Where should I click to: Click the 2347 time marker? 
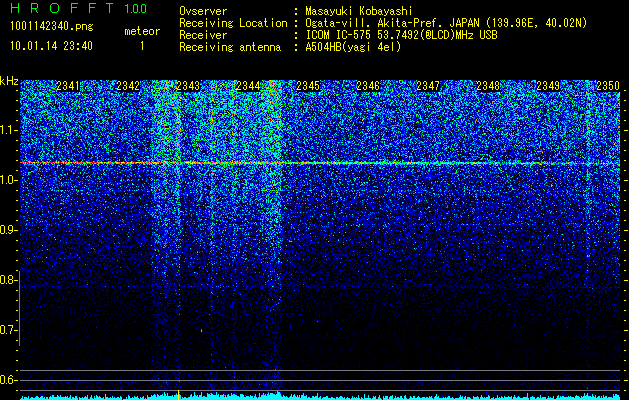pos(428,86)
